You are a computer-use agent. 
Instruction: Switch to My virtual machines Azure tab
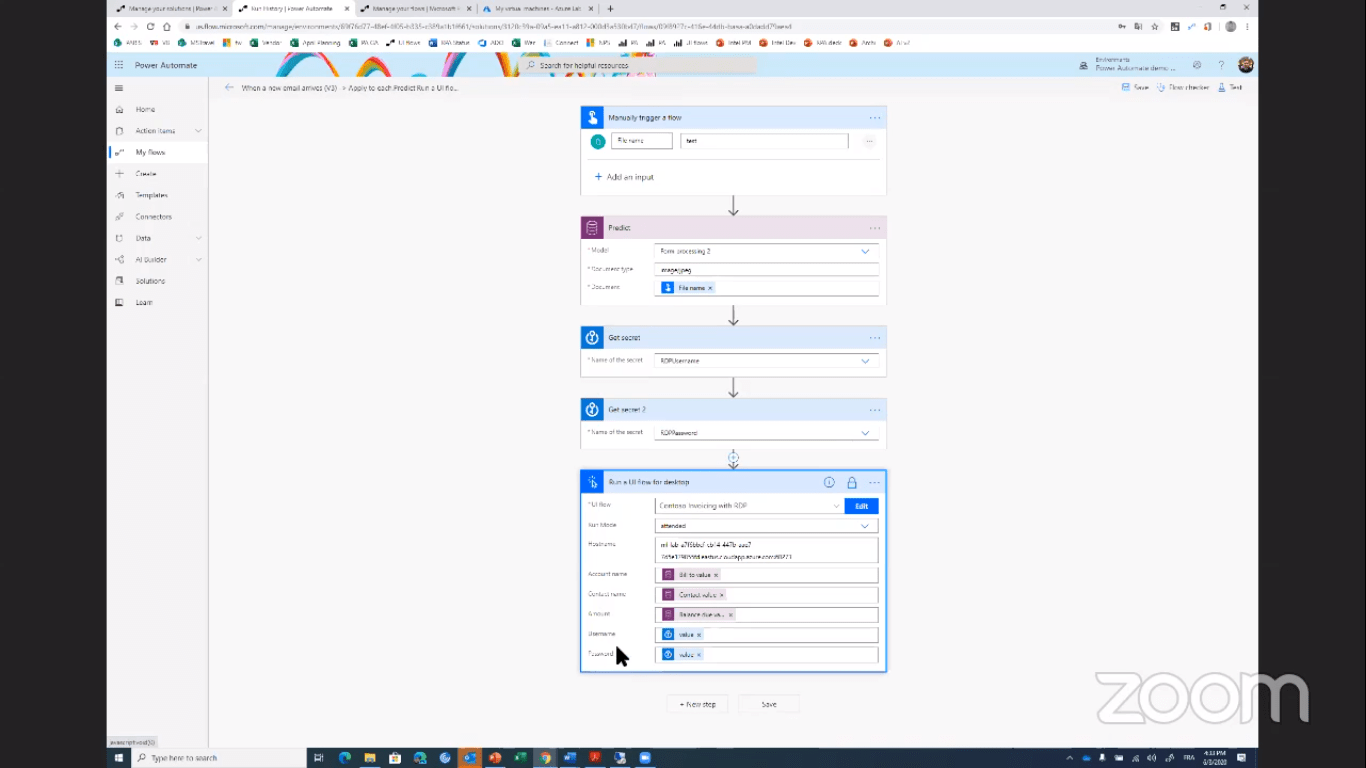pyautogui.click(x=536, y=8)
